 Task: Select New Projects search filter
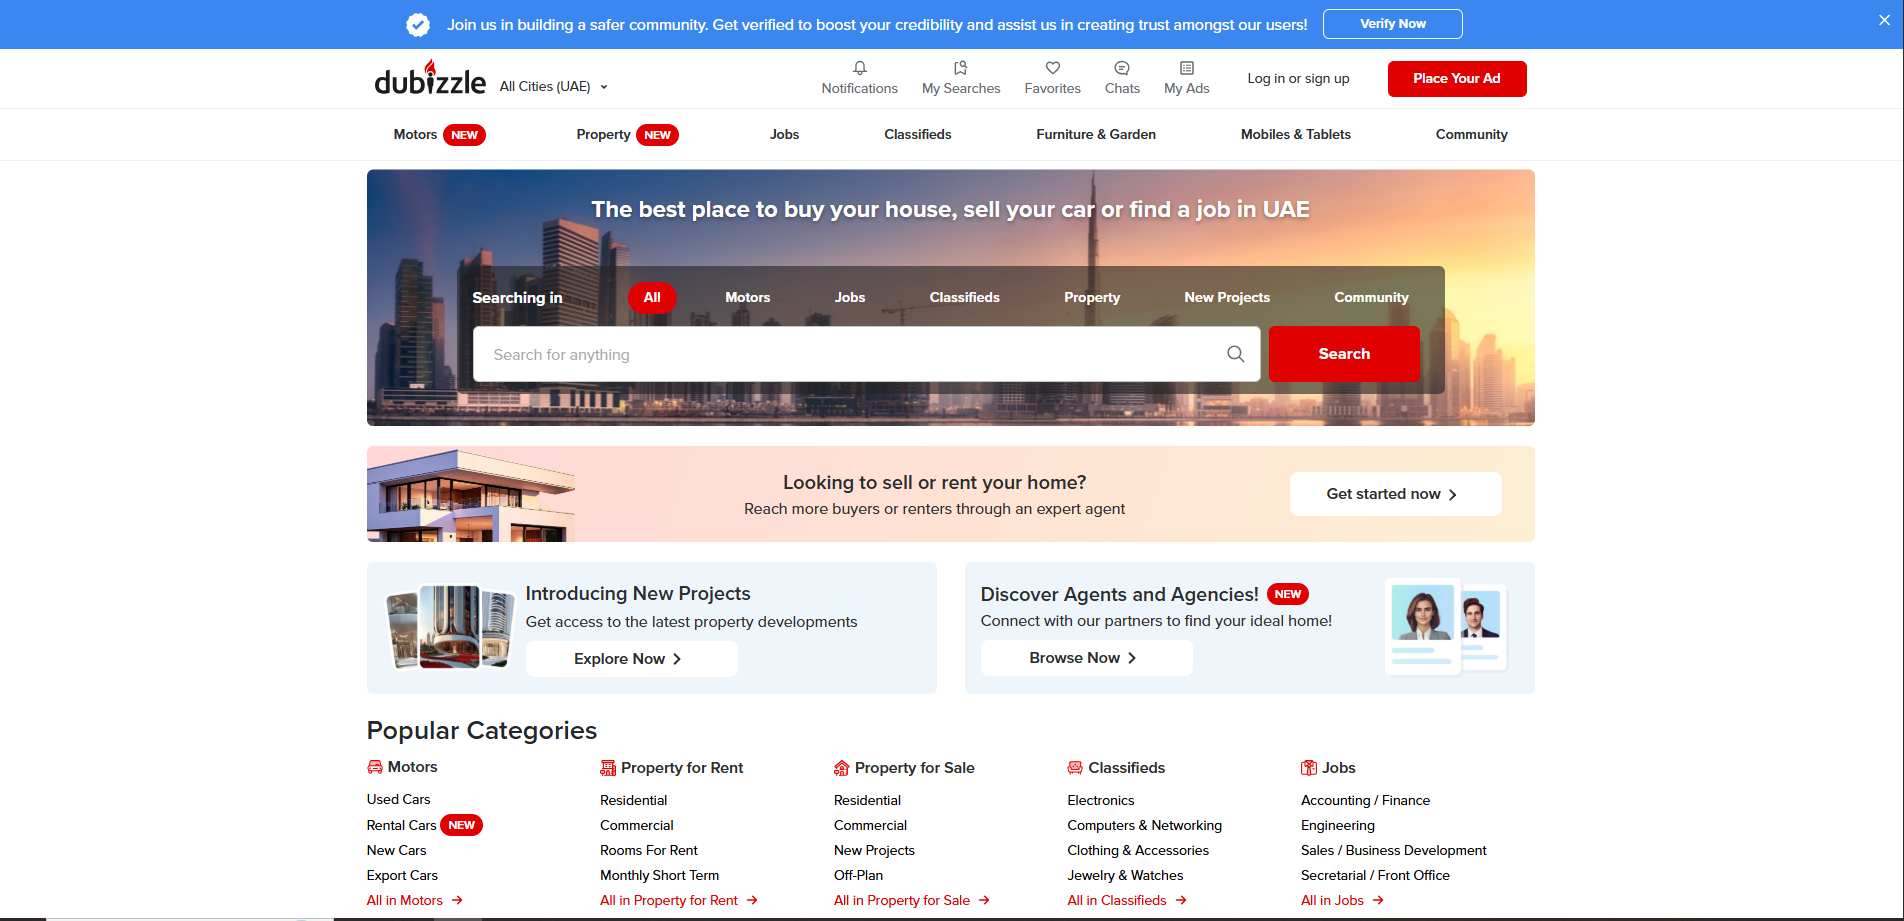[1226, 298]
